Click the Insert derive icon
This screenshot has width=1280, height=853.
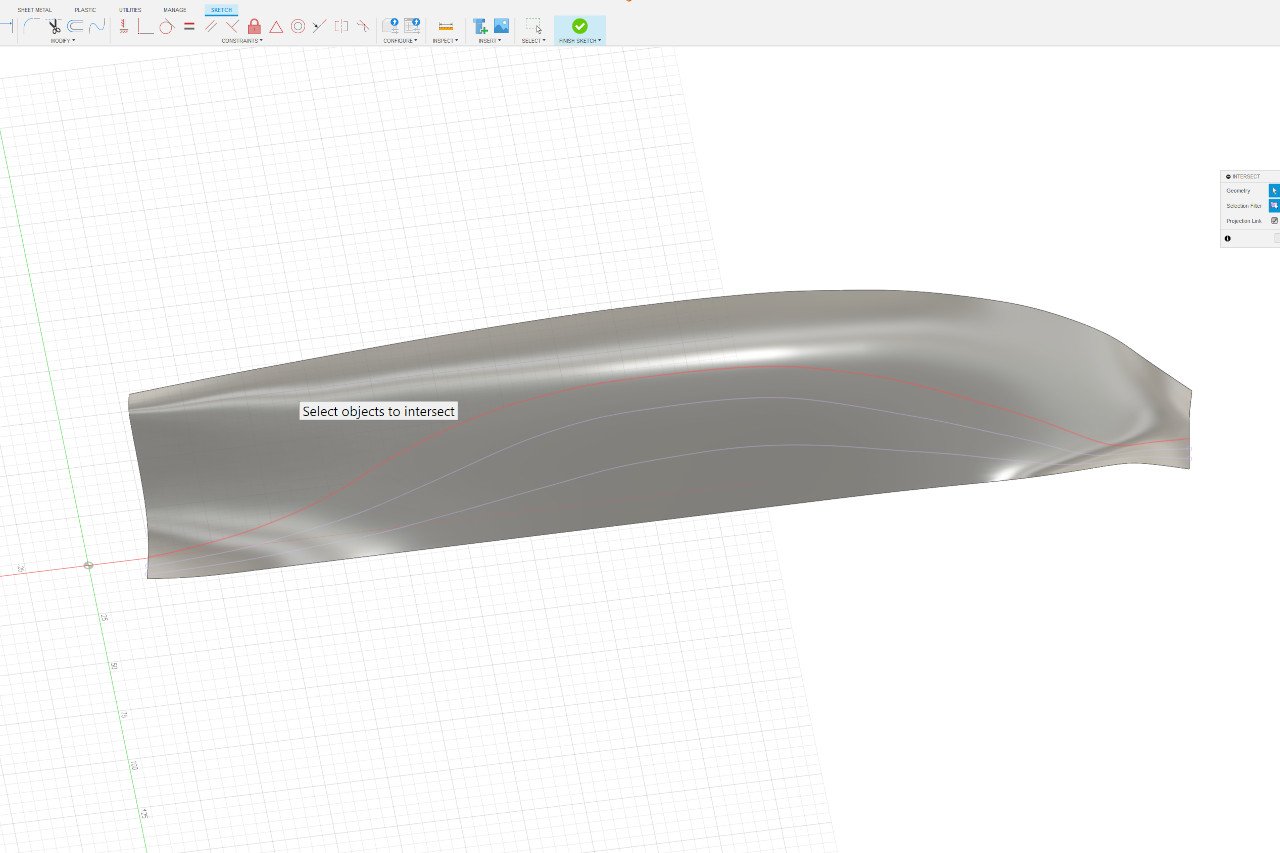[480, 26]
